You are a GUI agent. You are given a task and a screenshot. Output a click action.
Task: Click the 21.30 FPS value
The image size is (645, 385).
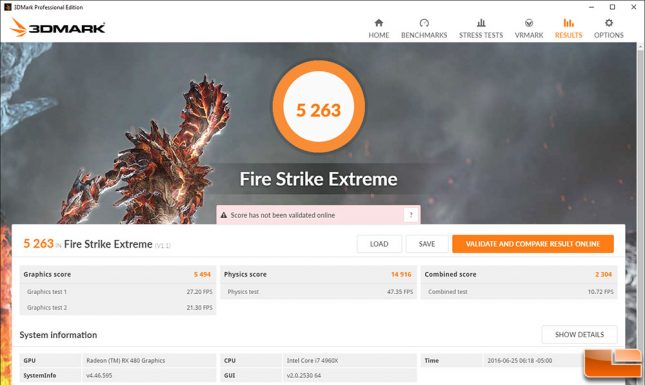(200, 307)
